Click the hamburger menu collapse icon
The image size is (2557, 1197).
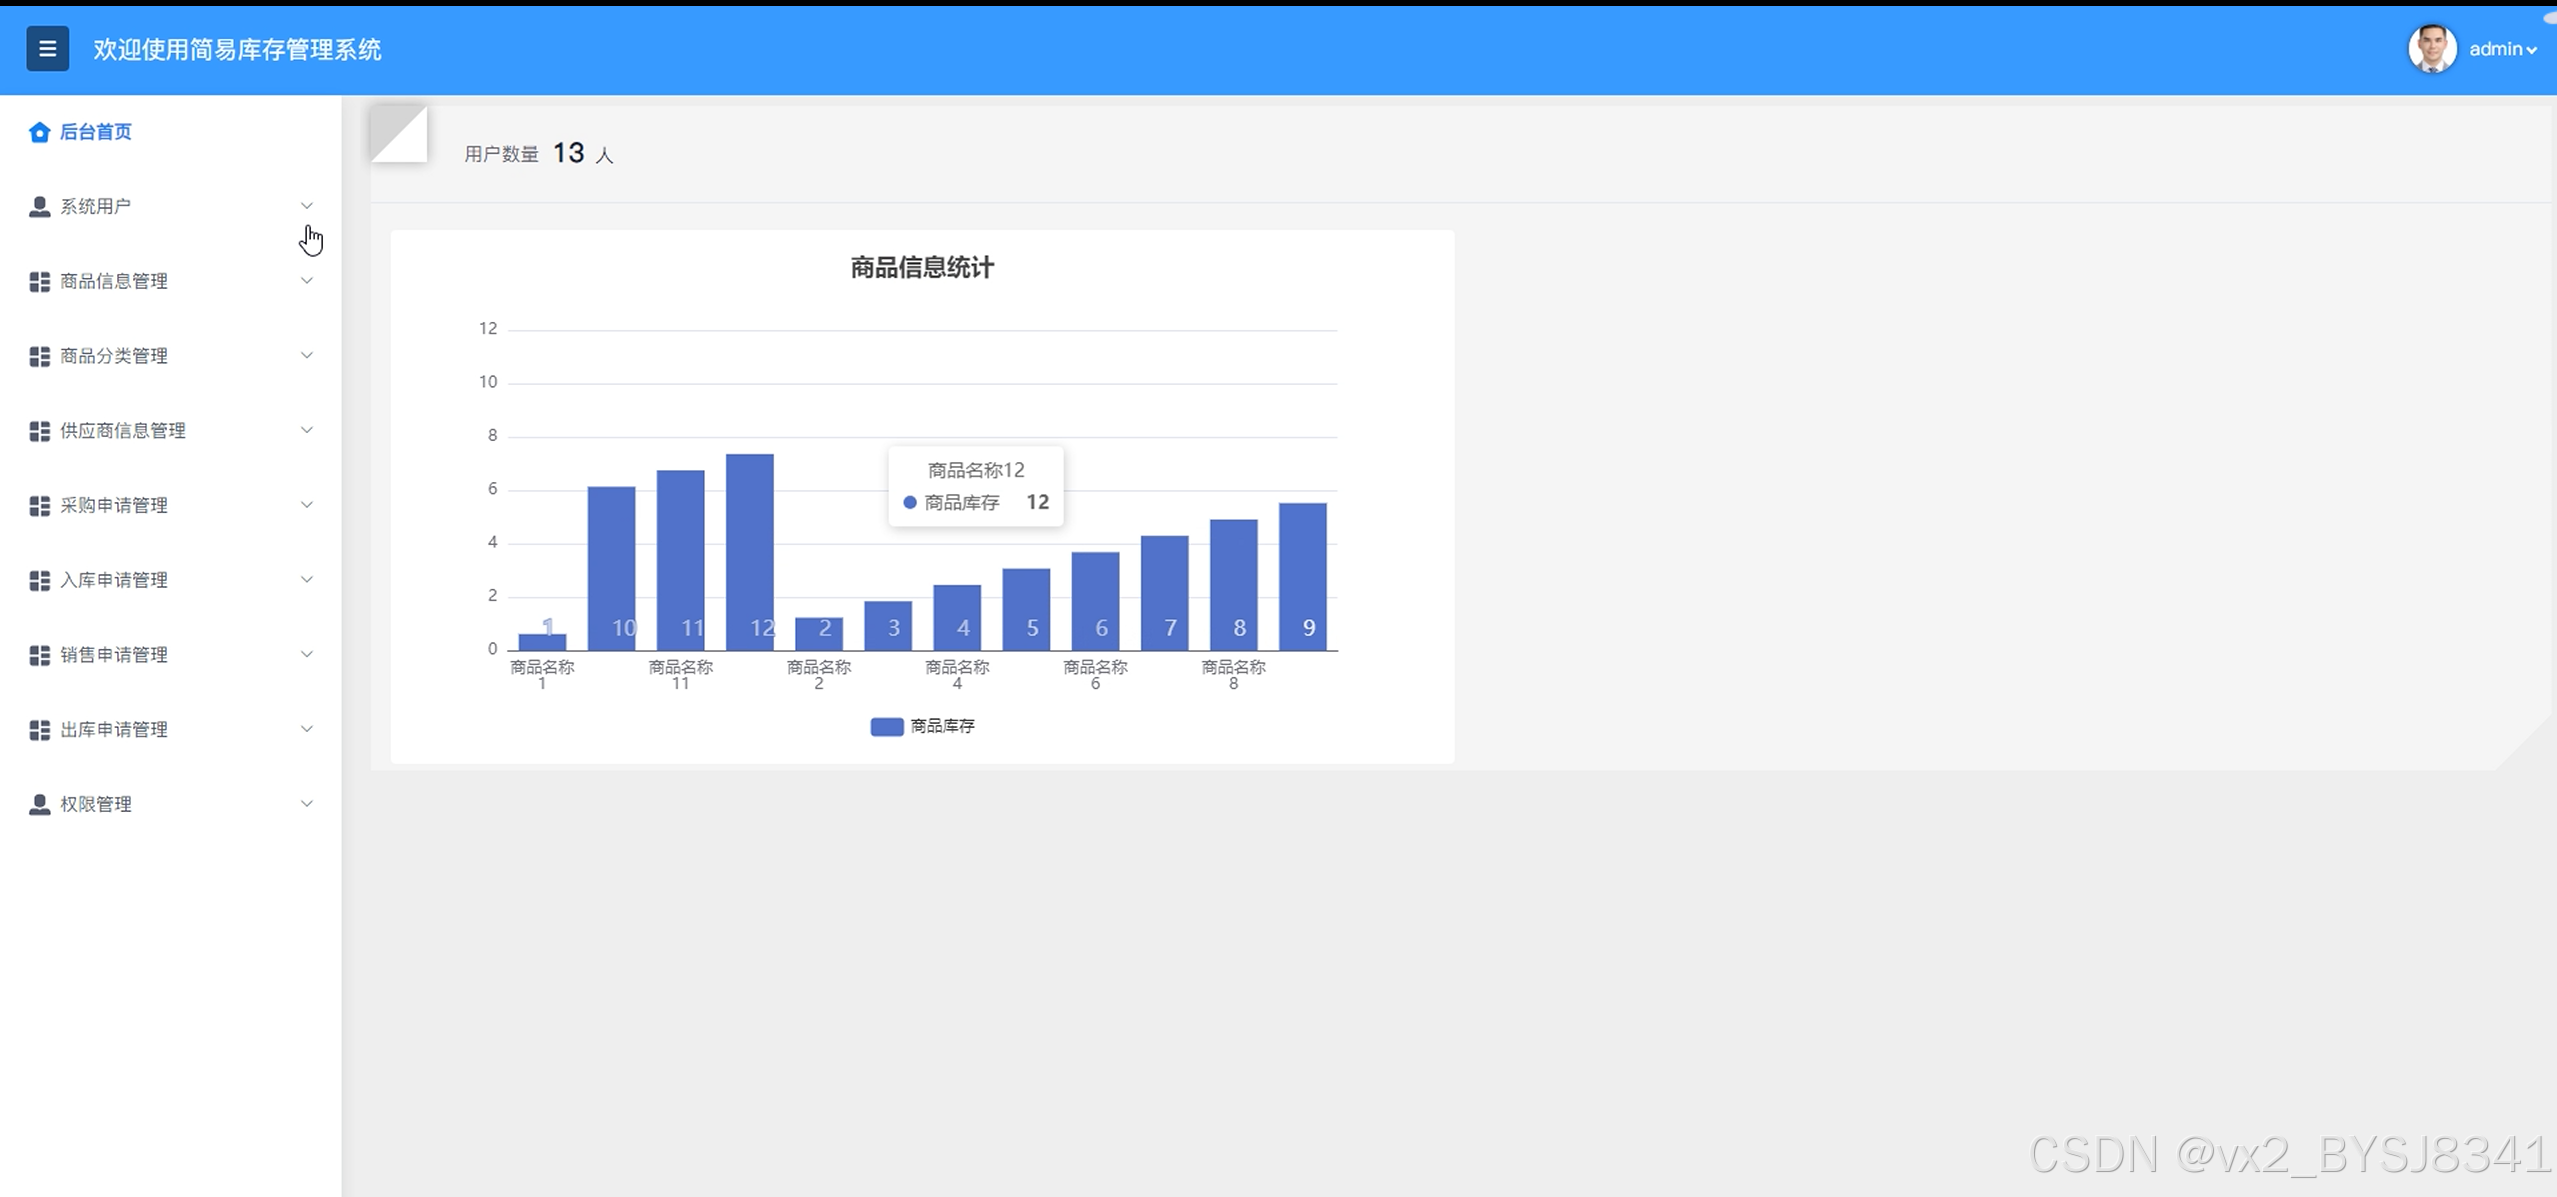click(x=47, y=49)
